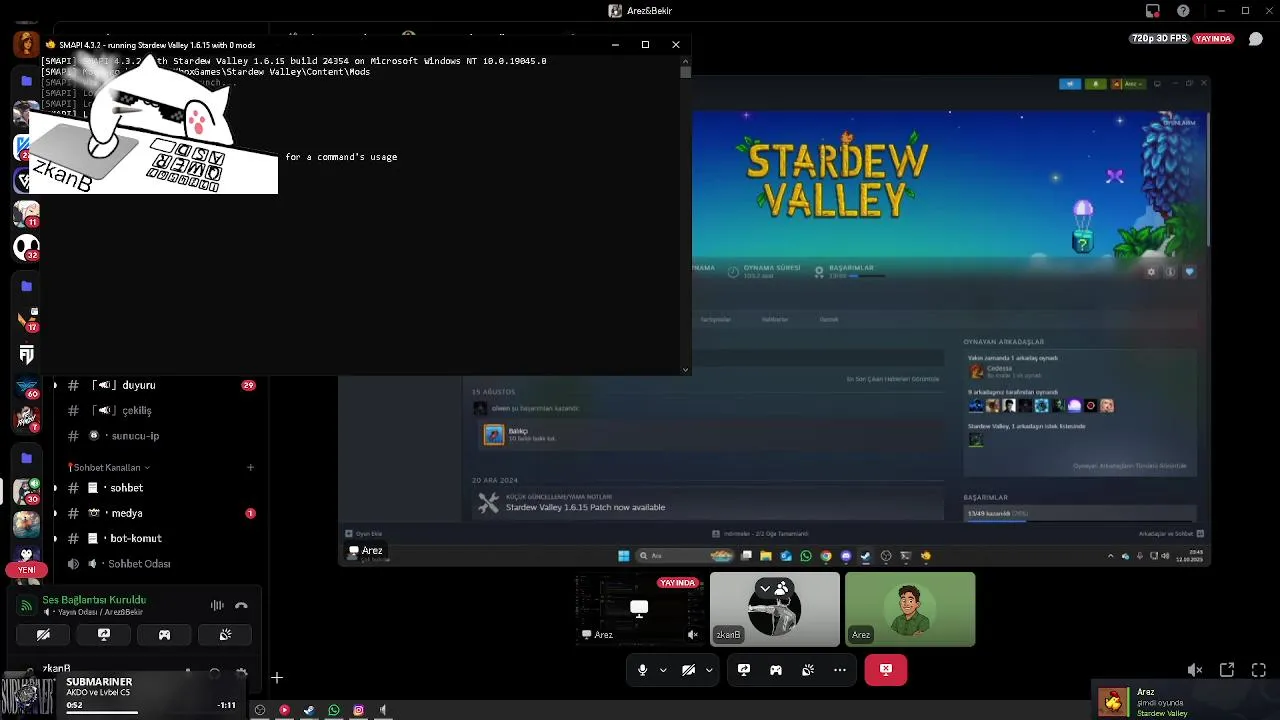Open microphone input options arrow
This screenshot has height=720, width=1280.
click(x=663, y=670)
